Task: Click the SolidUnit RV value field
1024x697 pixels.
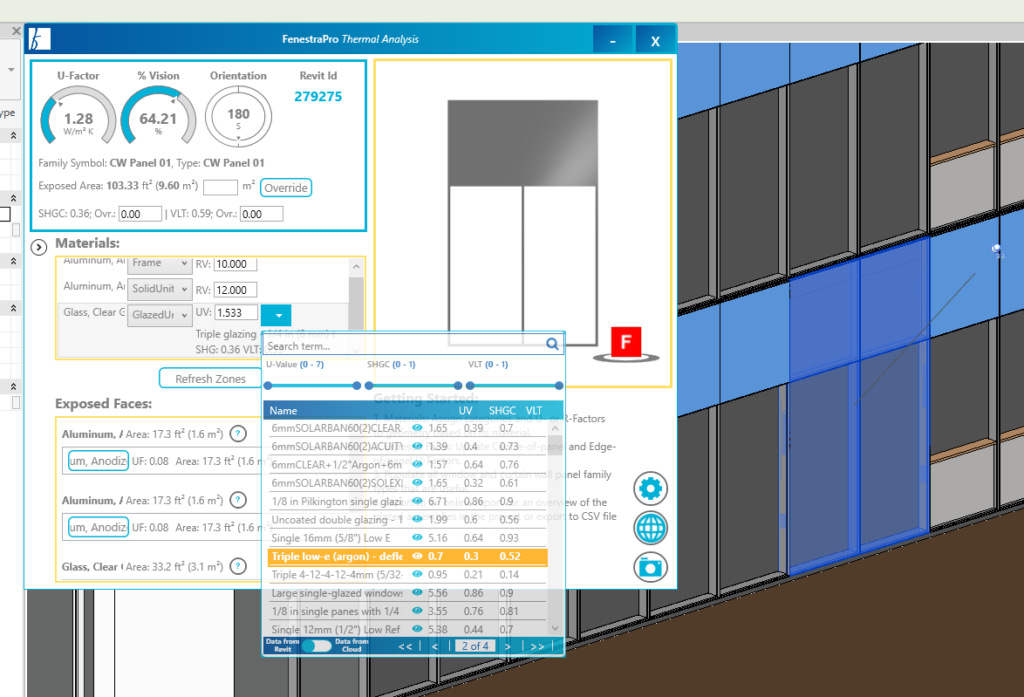Action: [x=235, y=289]
